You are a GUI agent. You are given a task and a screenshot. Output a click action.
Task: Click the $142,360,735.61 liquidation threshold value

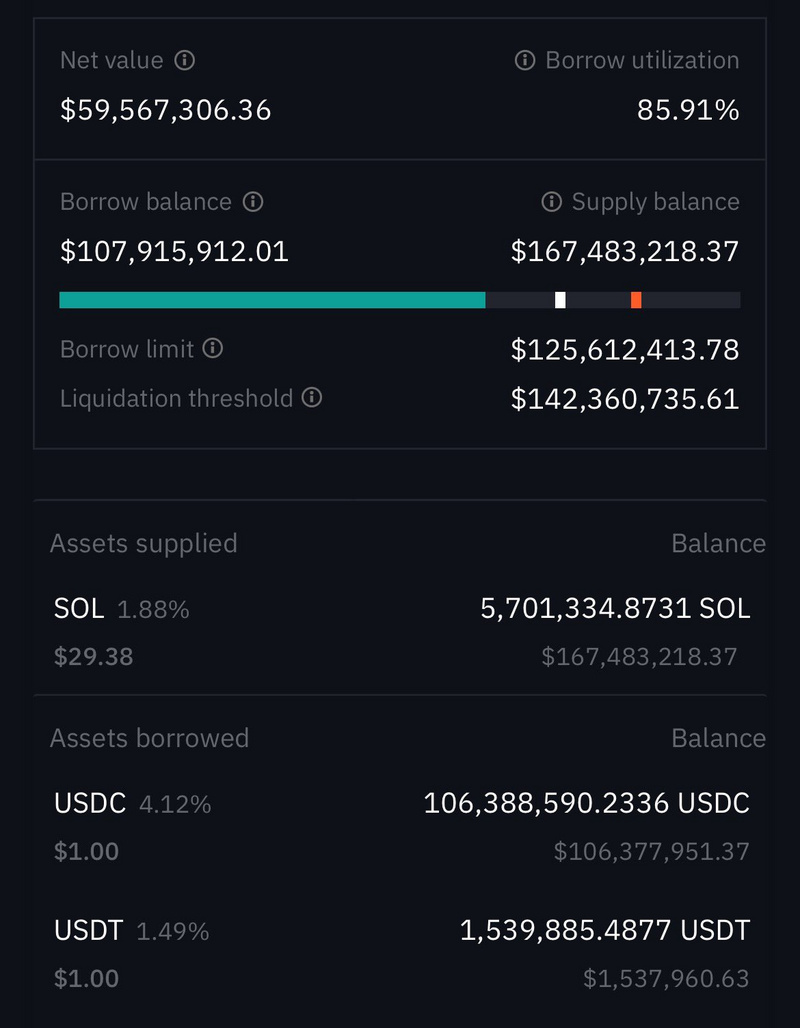625,399
